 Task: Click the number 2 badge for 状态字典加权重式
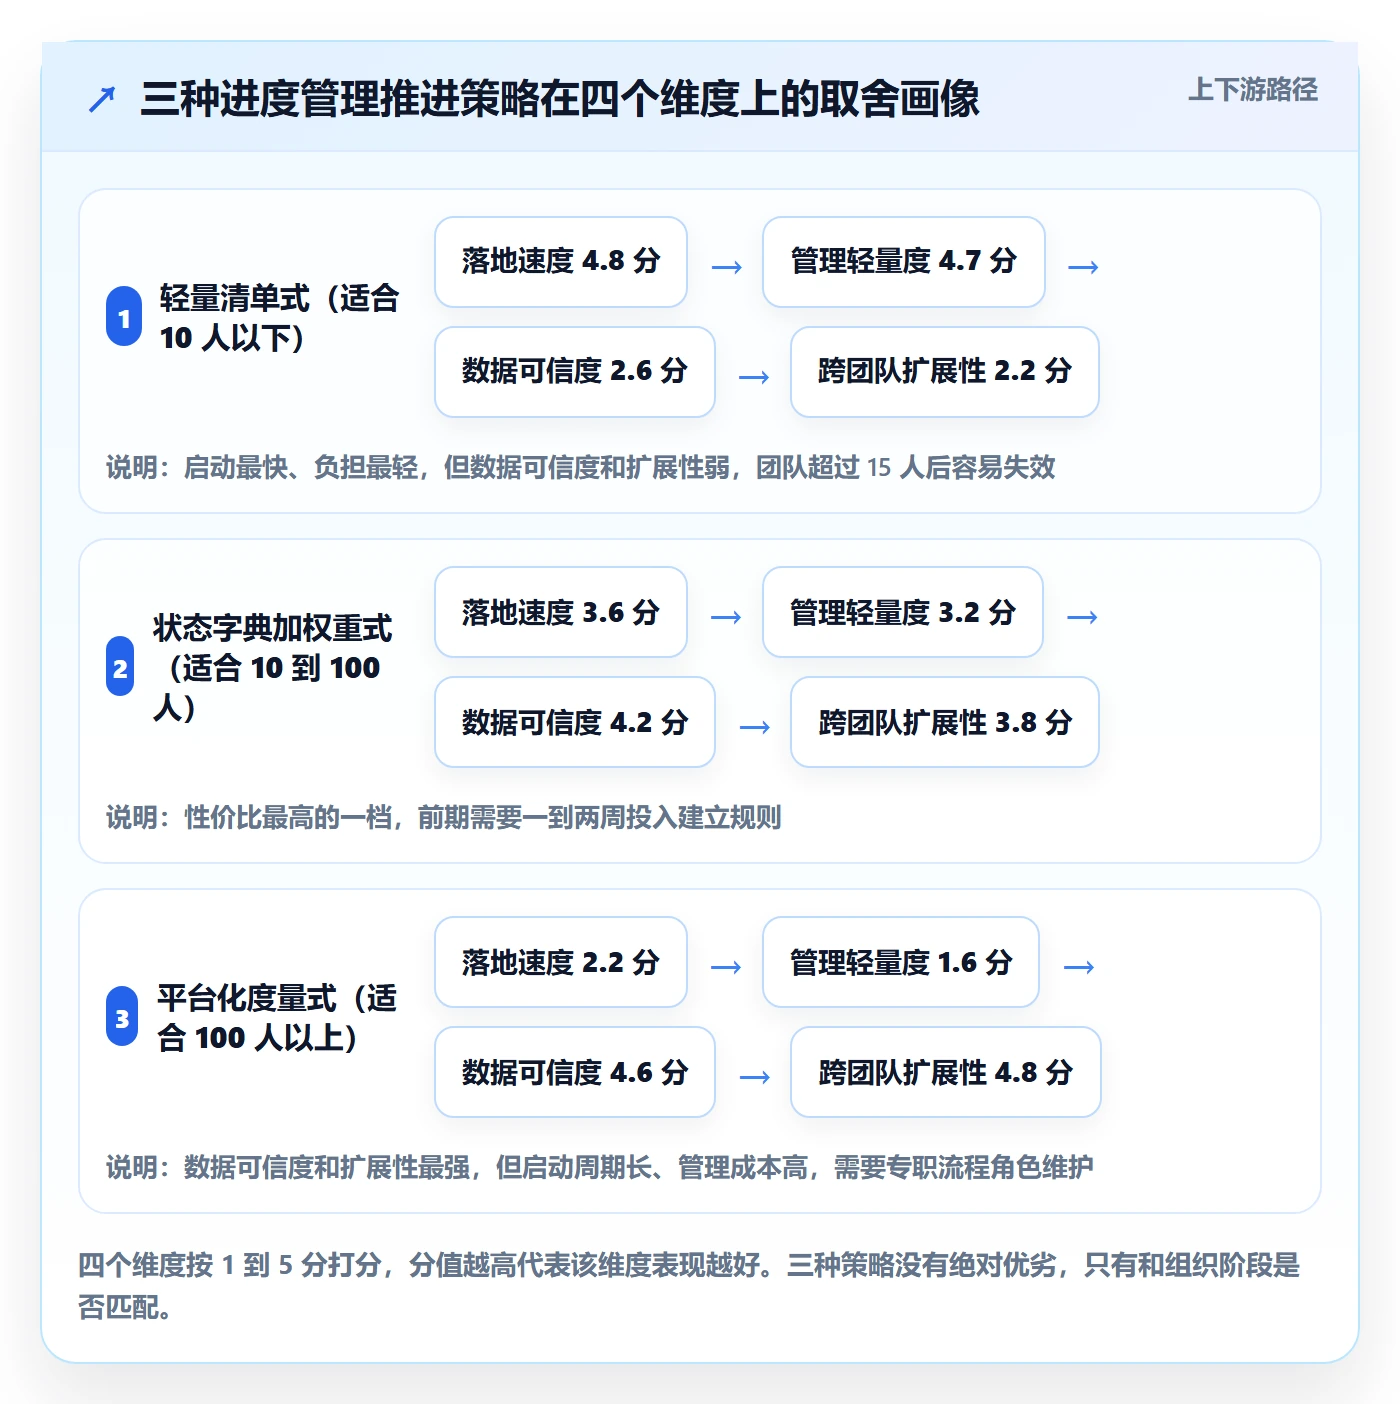(x=120, y=667)
